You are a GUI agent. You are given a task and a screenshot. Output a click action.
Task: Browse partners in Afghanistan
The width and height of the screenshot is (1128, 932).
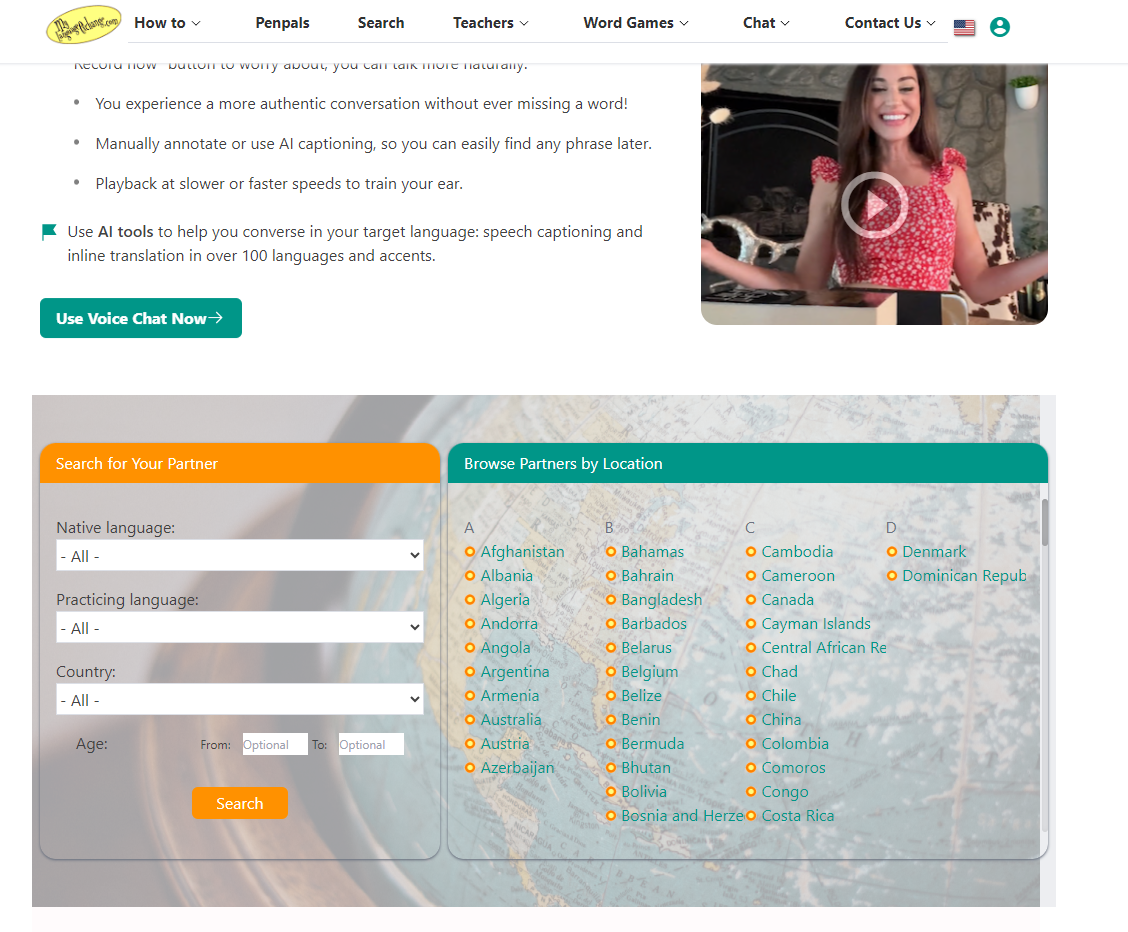(522, 552)
